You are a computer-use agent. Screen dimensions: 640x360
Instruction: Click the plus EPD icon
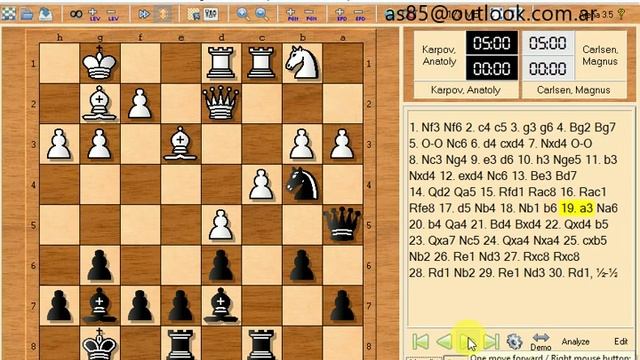341,15
